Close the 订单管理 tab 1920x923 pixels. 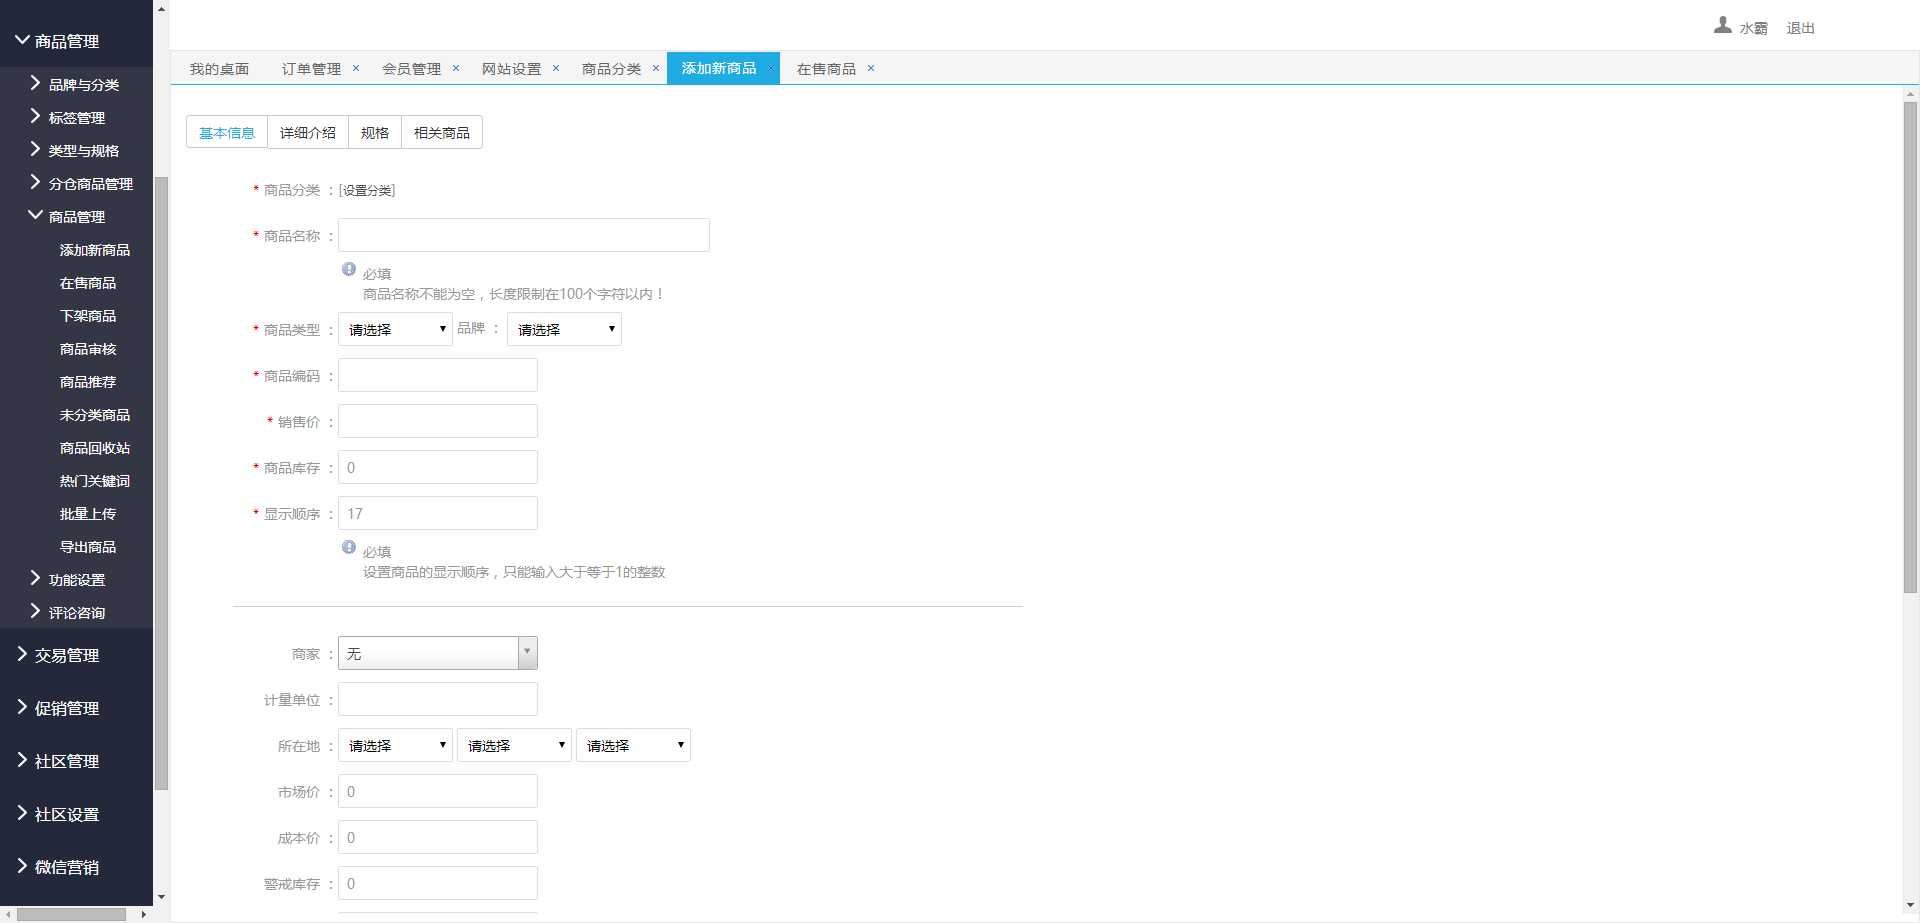pyautogui.click(x=356, y=68)
